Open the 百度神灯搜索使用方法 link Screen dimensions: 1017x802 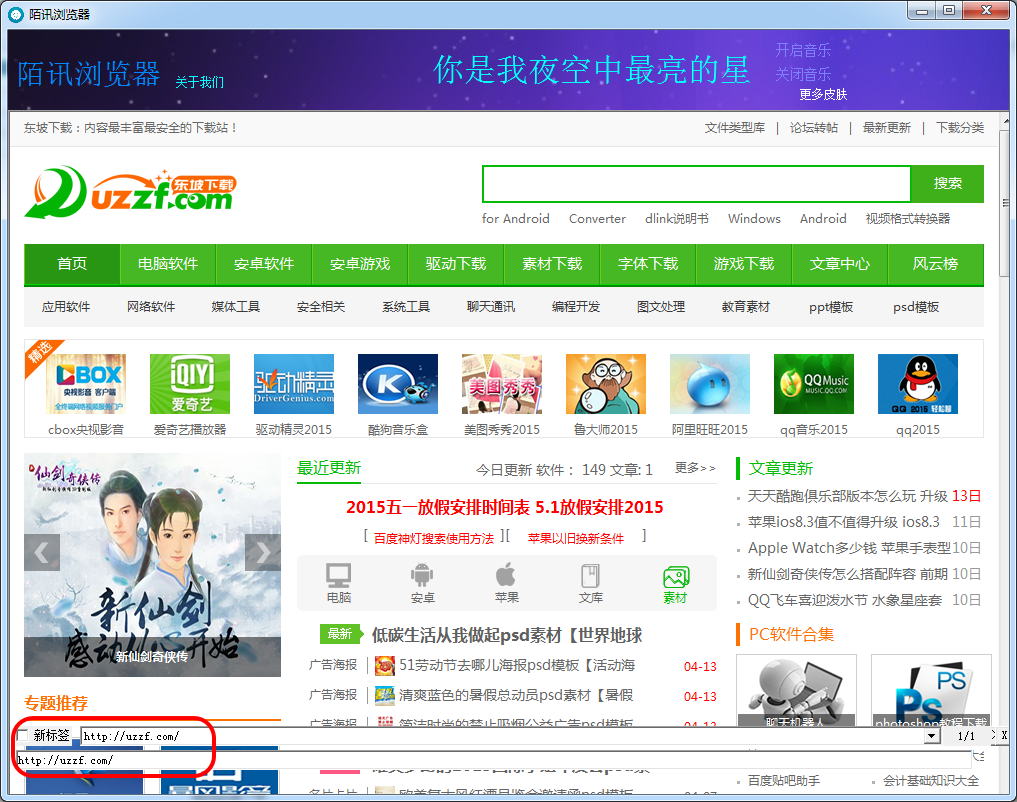coord(433,538)
